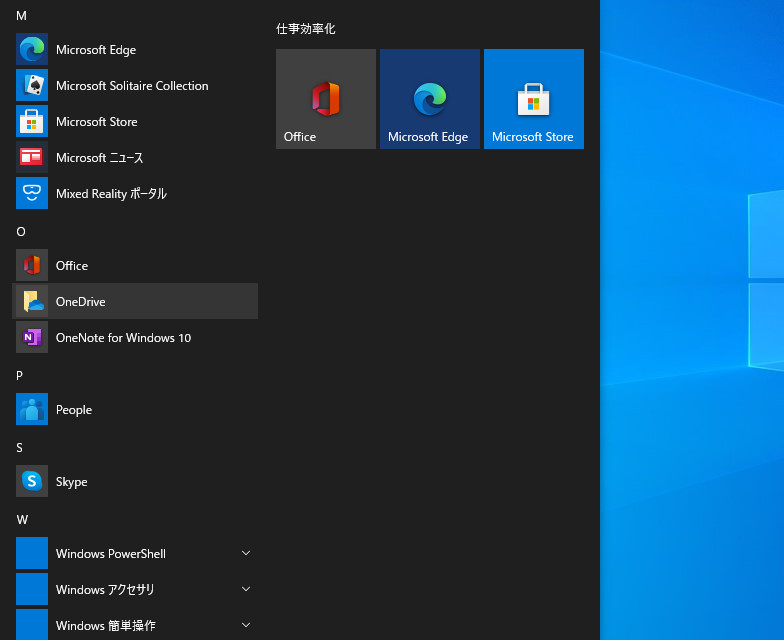Open Microsoft Store icon in app list
Image resolution: width=784 pixels, height=640 pixels.
click(32, 121)
